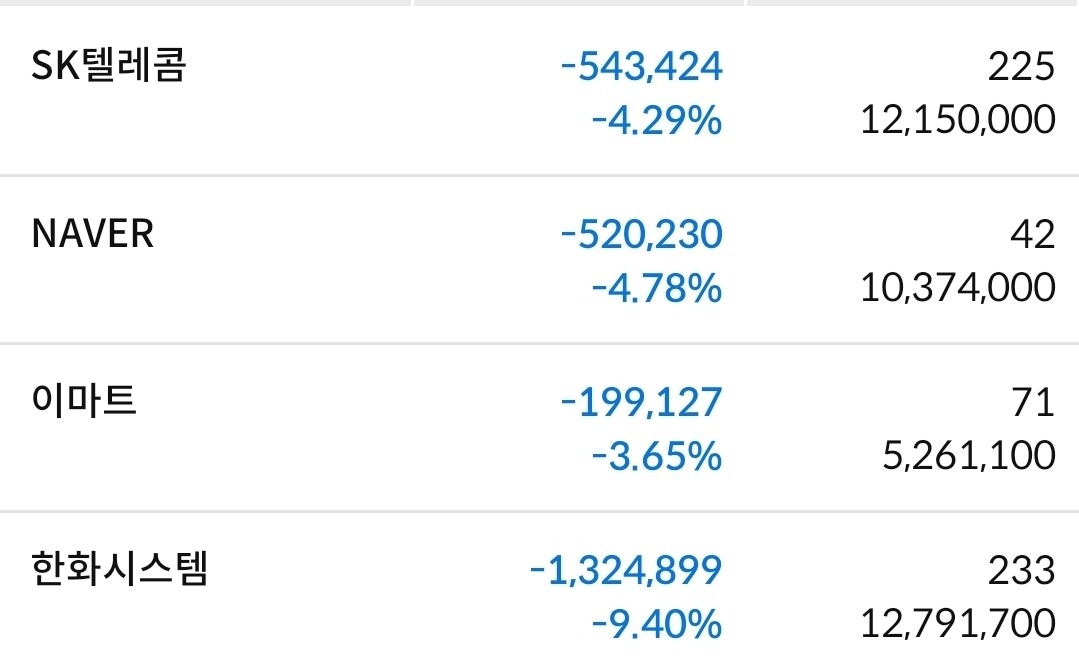Click 한화시스템 return rate -9.40%
Image resolution: width=1079 pixels, height=670 pixels.
(x=656, y=624)
